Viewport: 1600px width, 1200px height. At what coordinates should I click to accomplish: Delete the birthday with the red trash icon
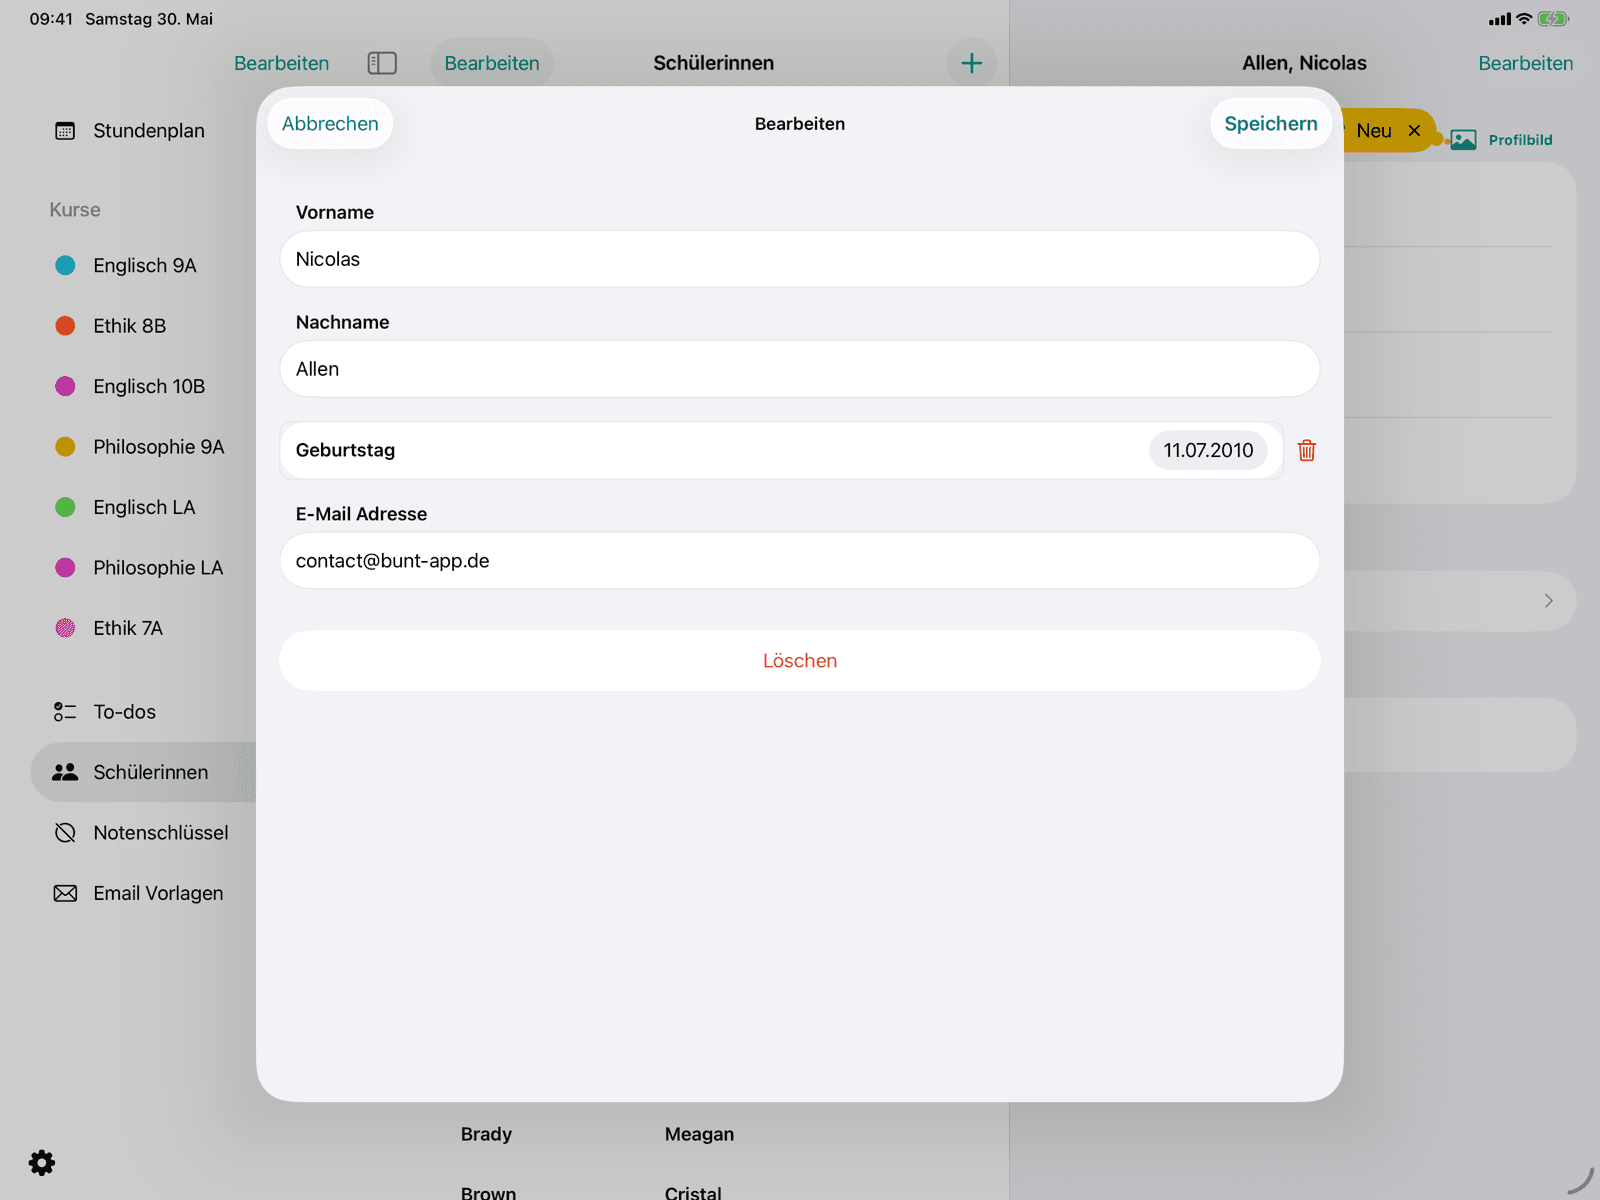[1306, 450]
